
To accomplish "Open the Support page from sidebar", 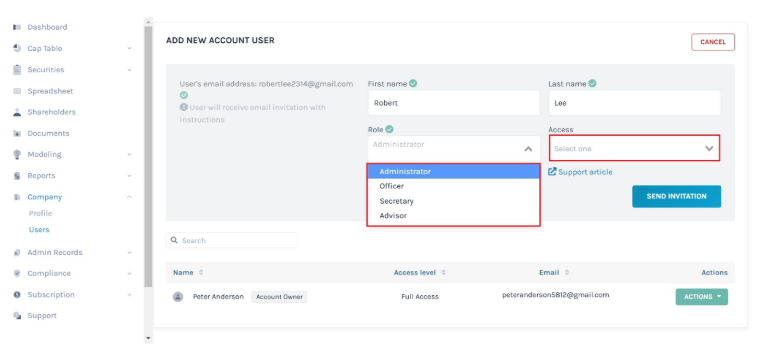I will pos(42,315).
